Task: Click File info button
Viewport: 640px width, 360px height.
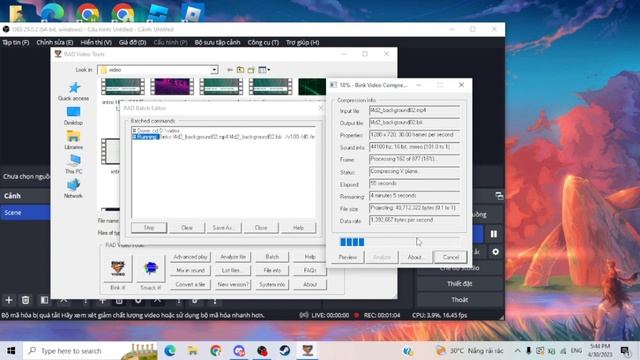Action: [272, 270]
